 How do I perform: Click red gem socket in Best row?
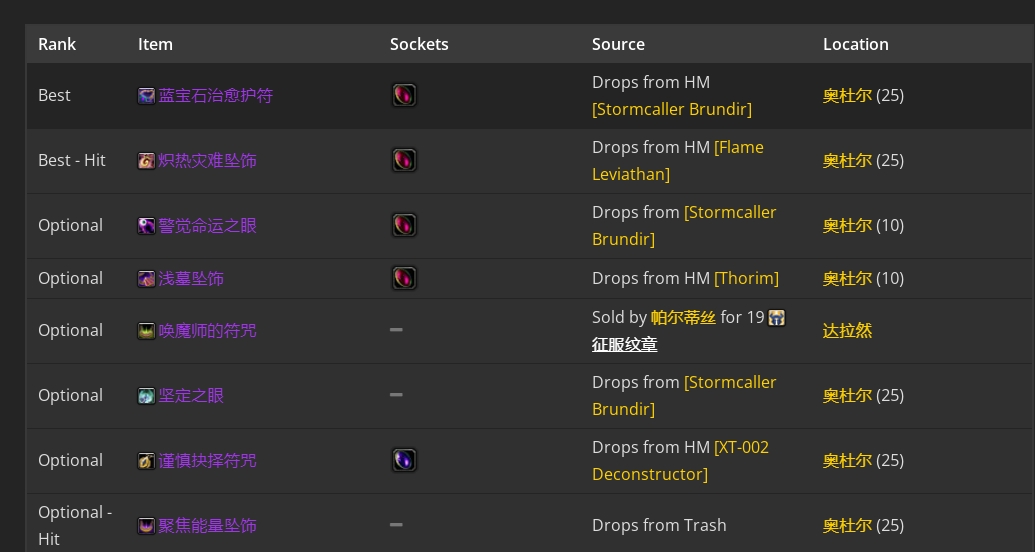[x=404, y=95]
